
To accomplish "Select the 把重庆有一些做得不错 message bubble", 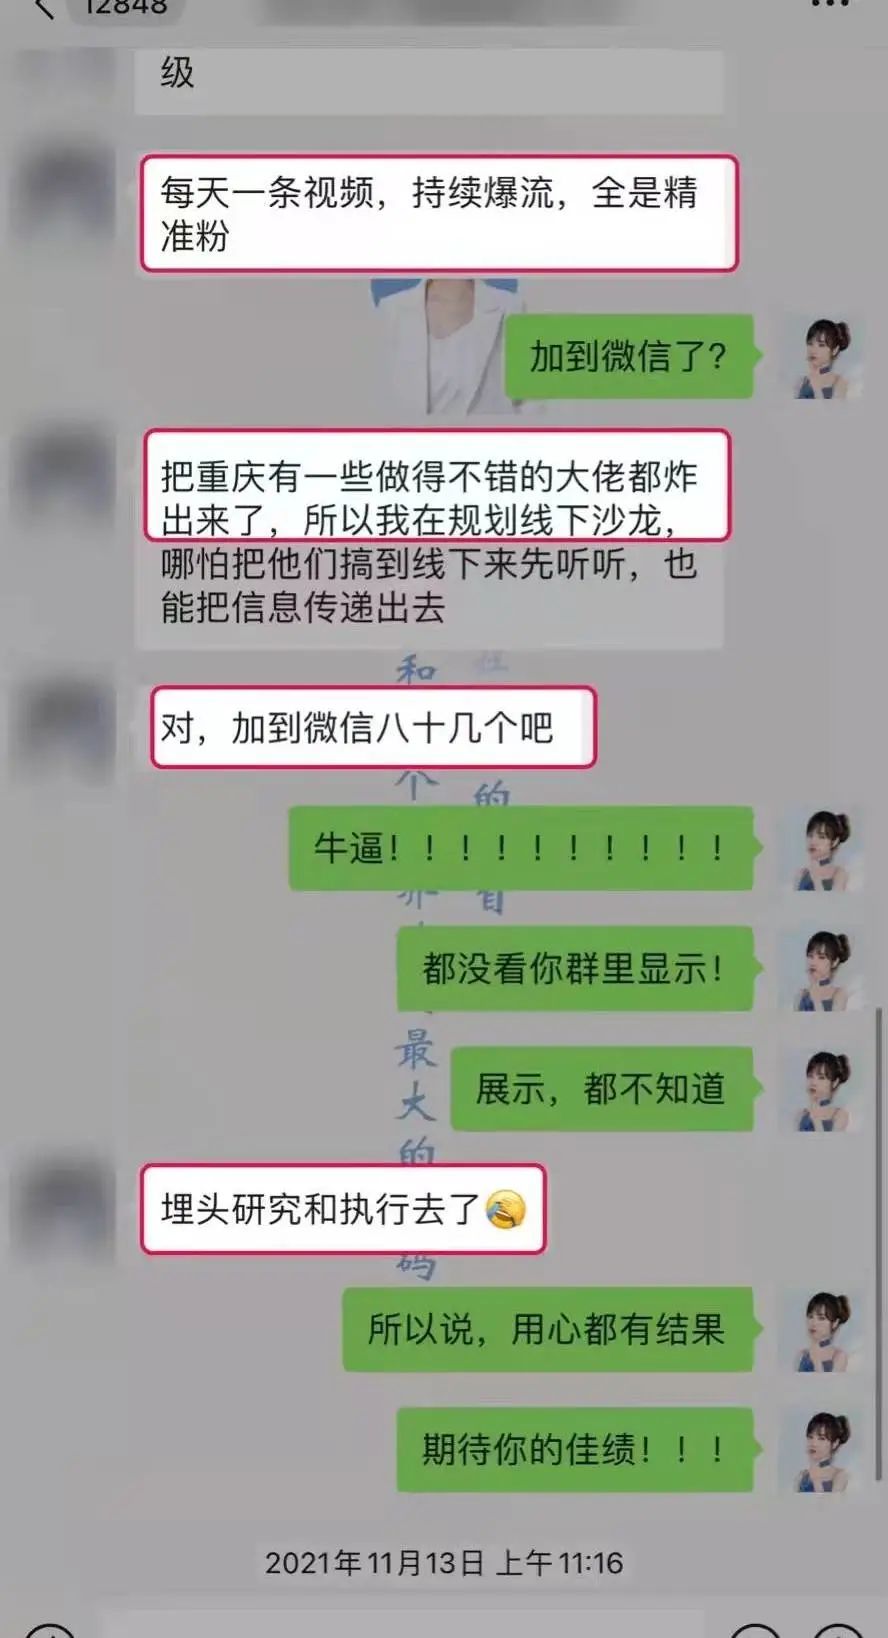I will [x=430, y=540].
